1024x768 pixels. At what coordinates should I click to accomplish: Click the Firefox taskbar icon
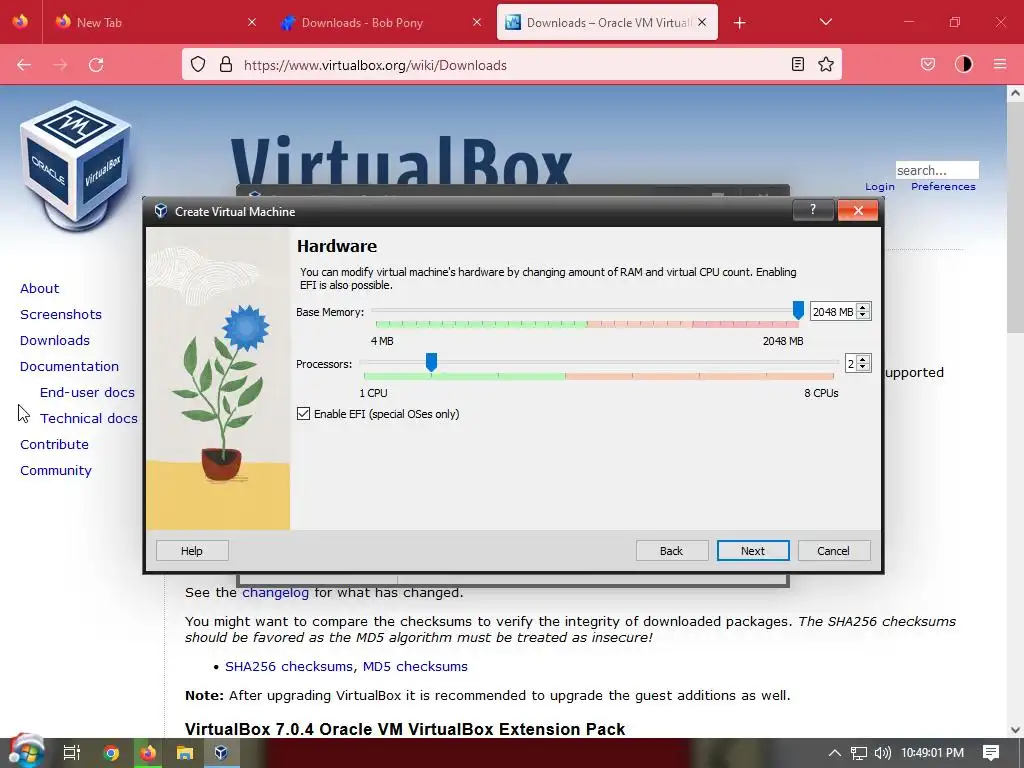click(148, 753)
